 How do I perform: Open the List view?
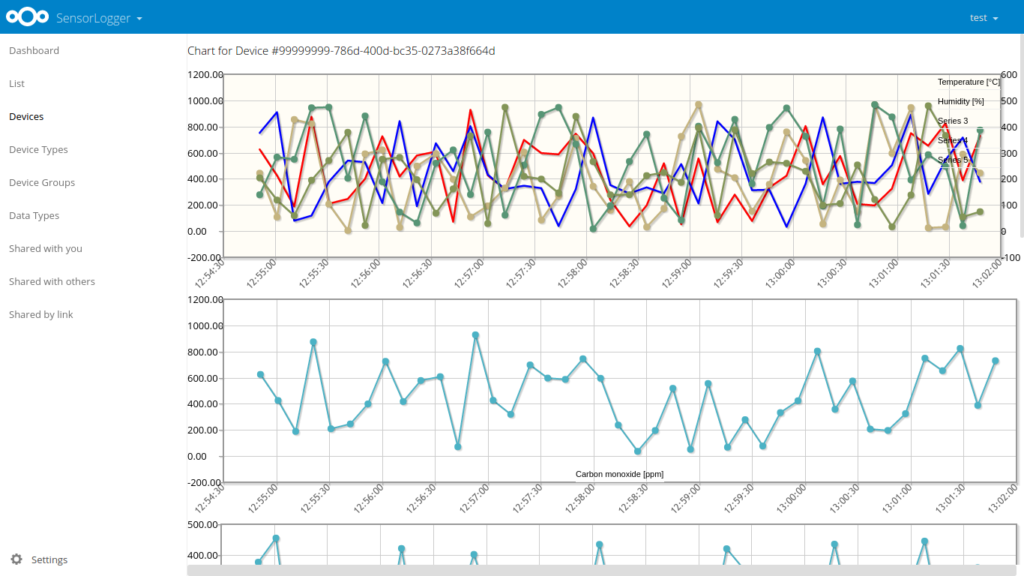(15, 83)
